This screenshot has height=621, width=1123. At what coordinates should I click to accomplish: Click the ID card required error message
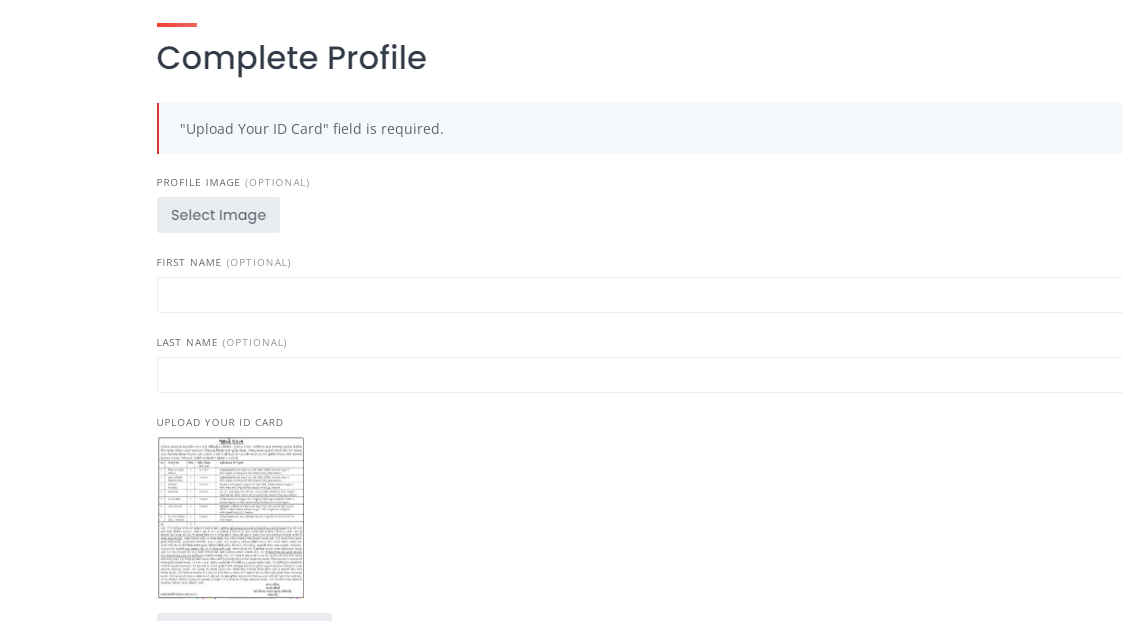click(312, 129)
